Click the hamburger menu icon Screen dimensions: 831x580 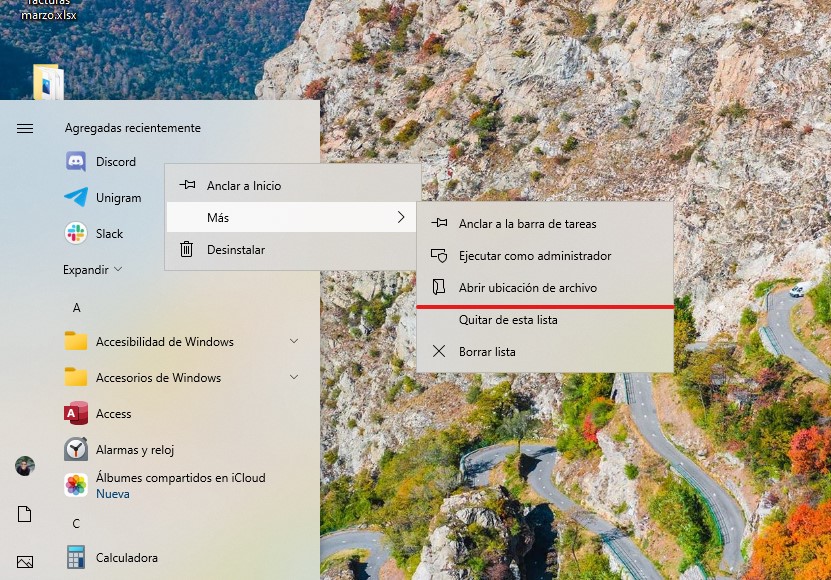click(x=25, y=128)
